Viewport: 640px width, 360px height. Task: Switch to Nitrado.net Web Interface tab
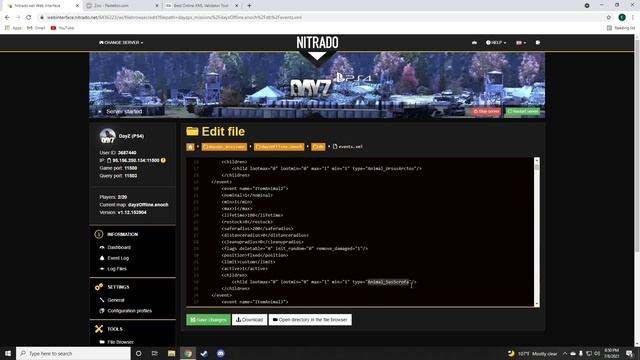tap(38, 6)
